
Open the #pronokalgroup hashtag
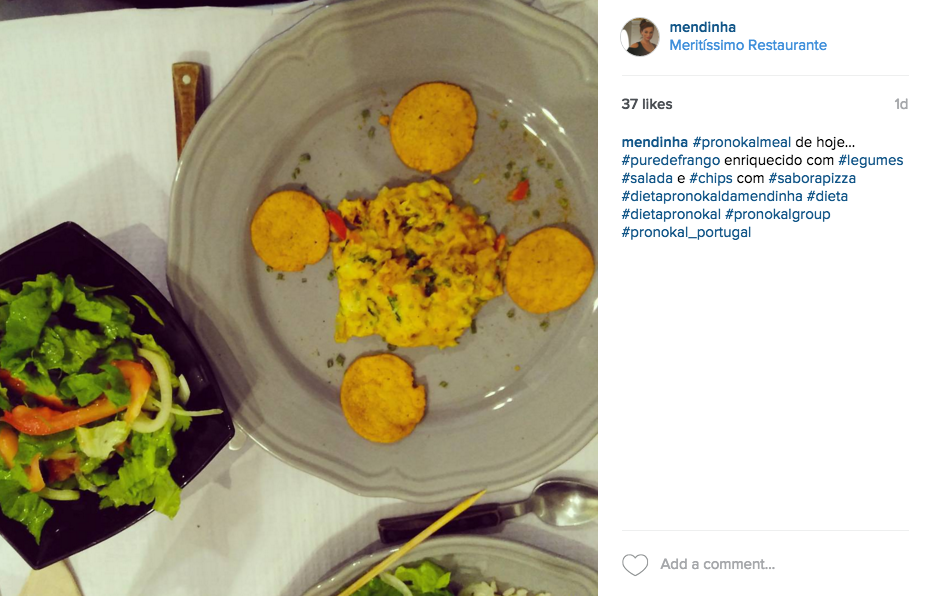pyautogui.click(x=777, y=214)
